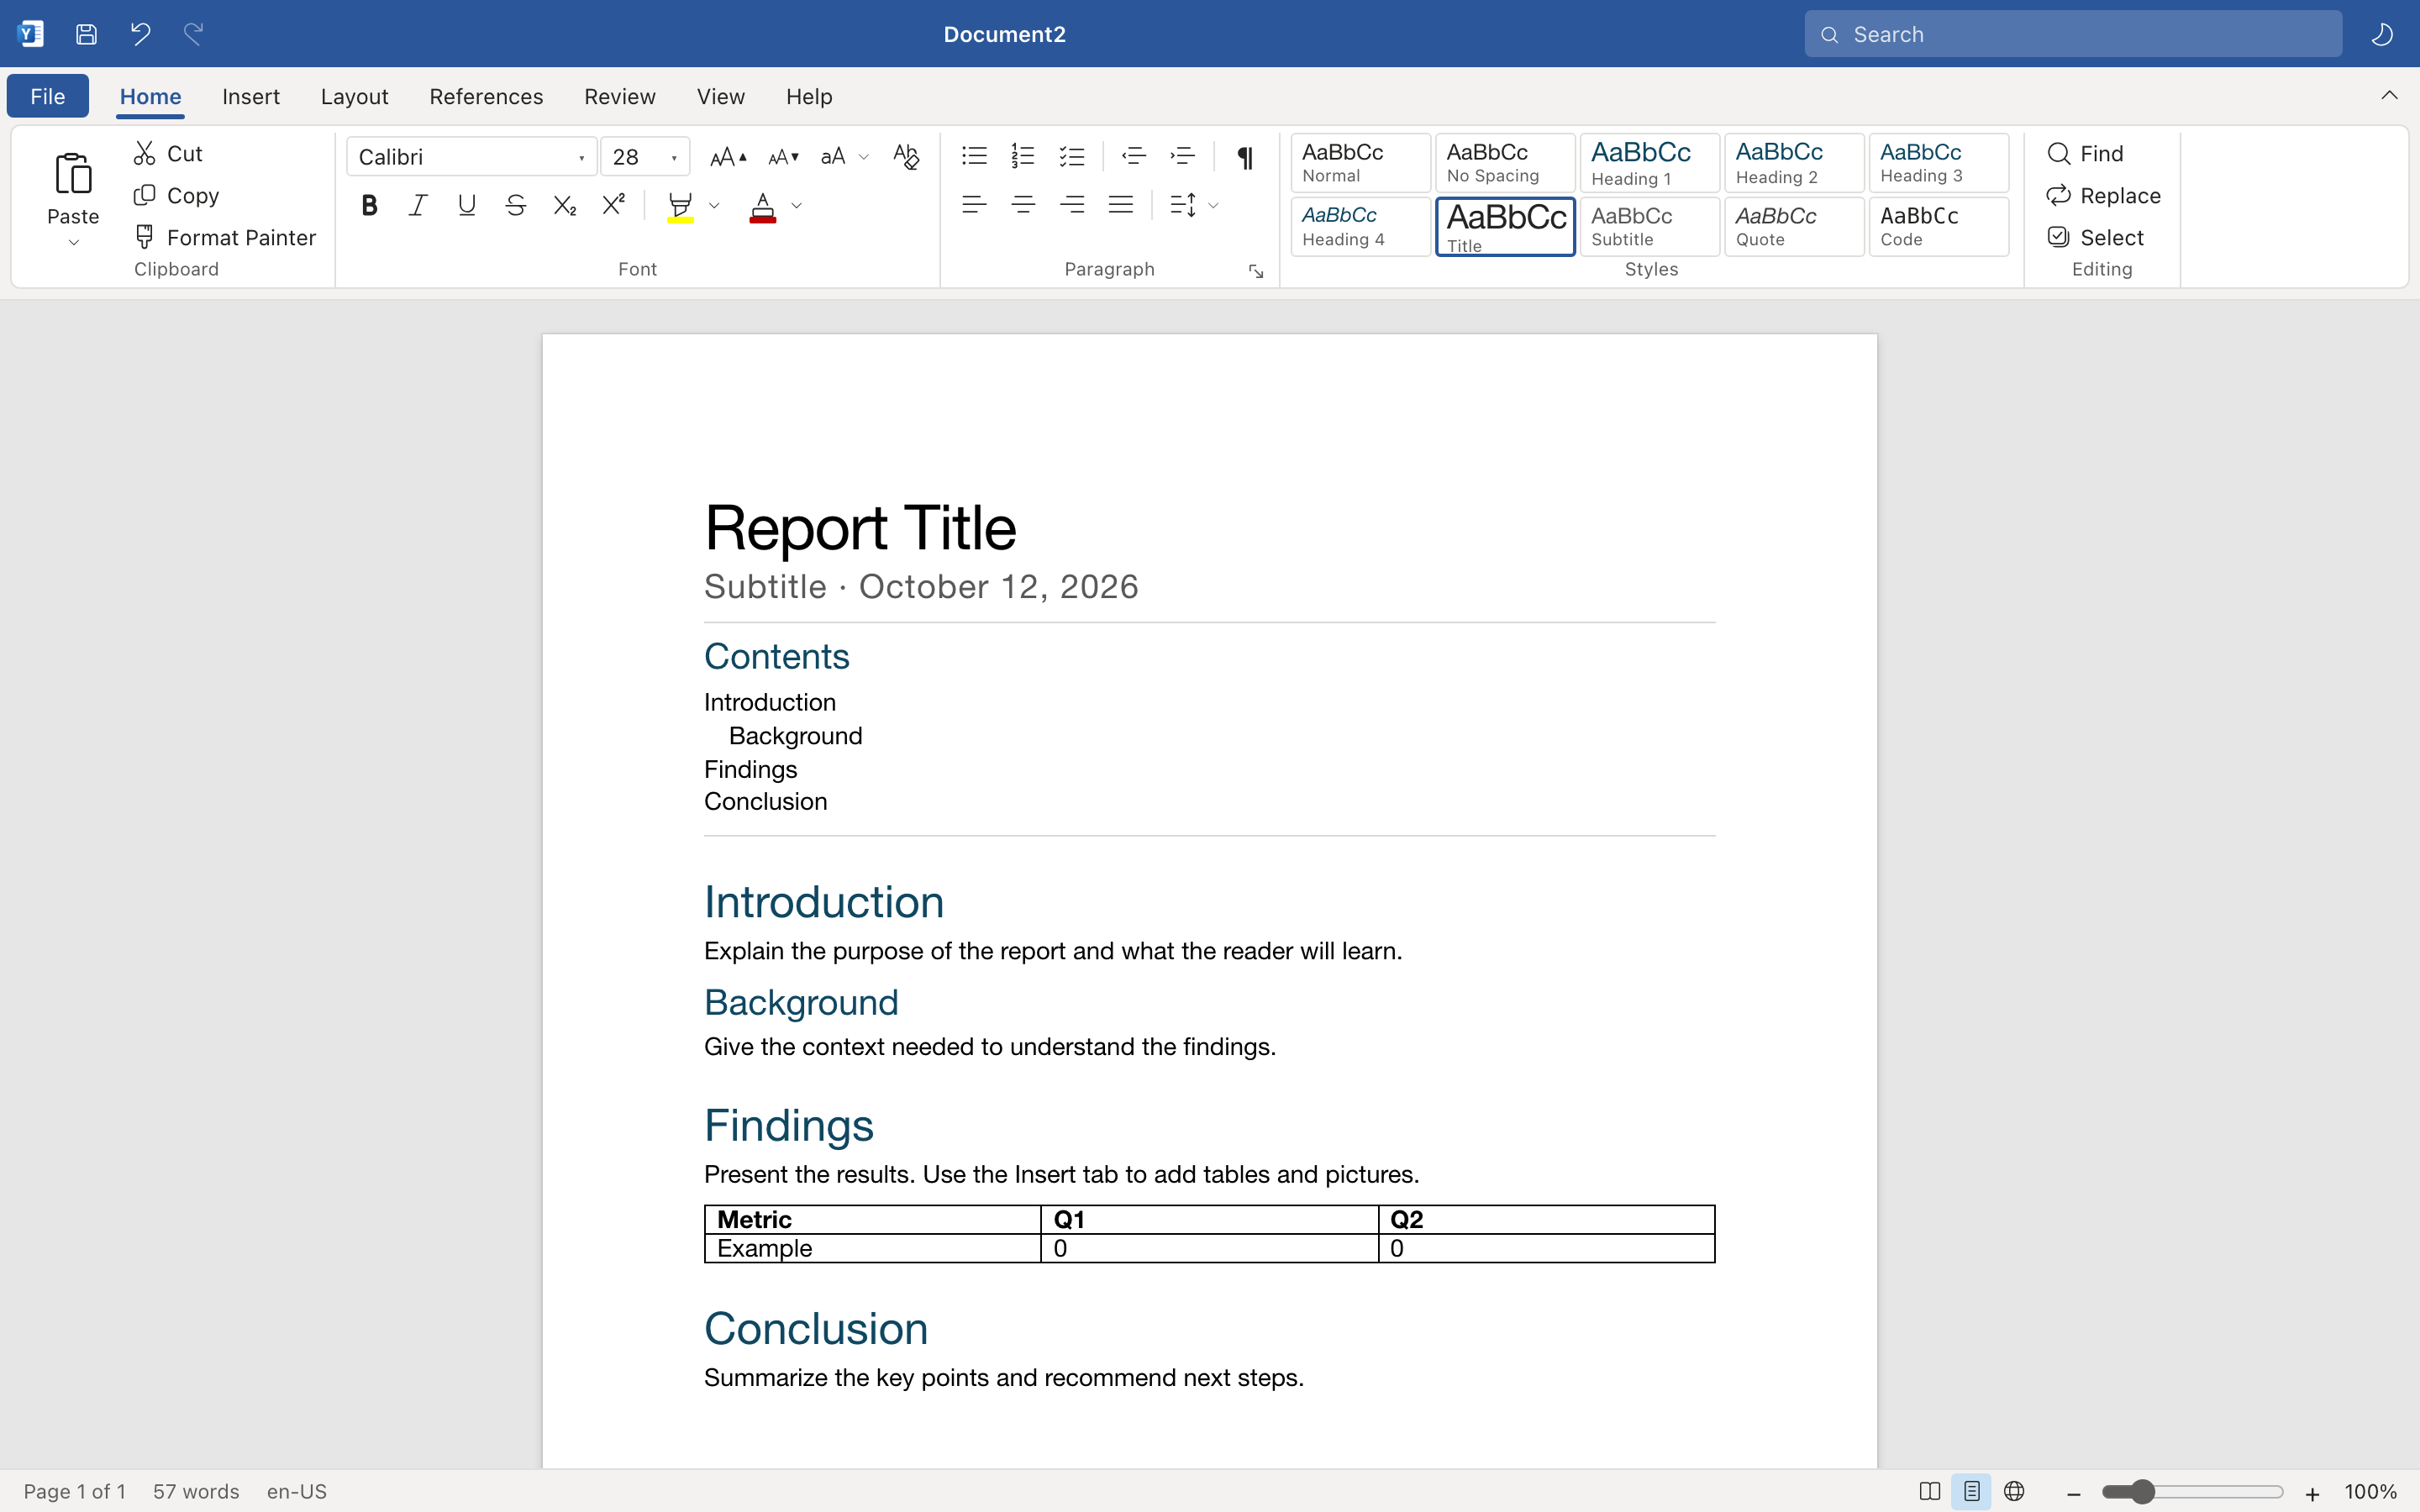
Task: Decrease paragraph indent
Action: (x=1134, y=156)
